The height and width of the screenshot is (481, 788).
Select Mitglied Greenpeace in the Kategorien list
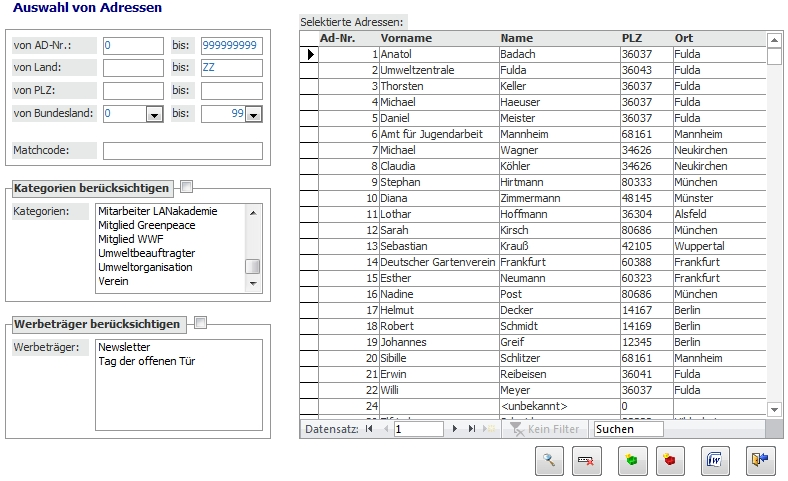146,225
